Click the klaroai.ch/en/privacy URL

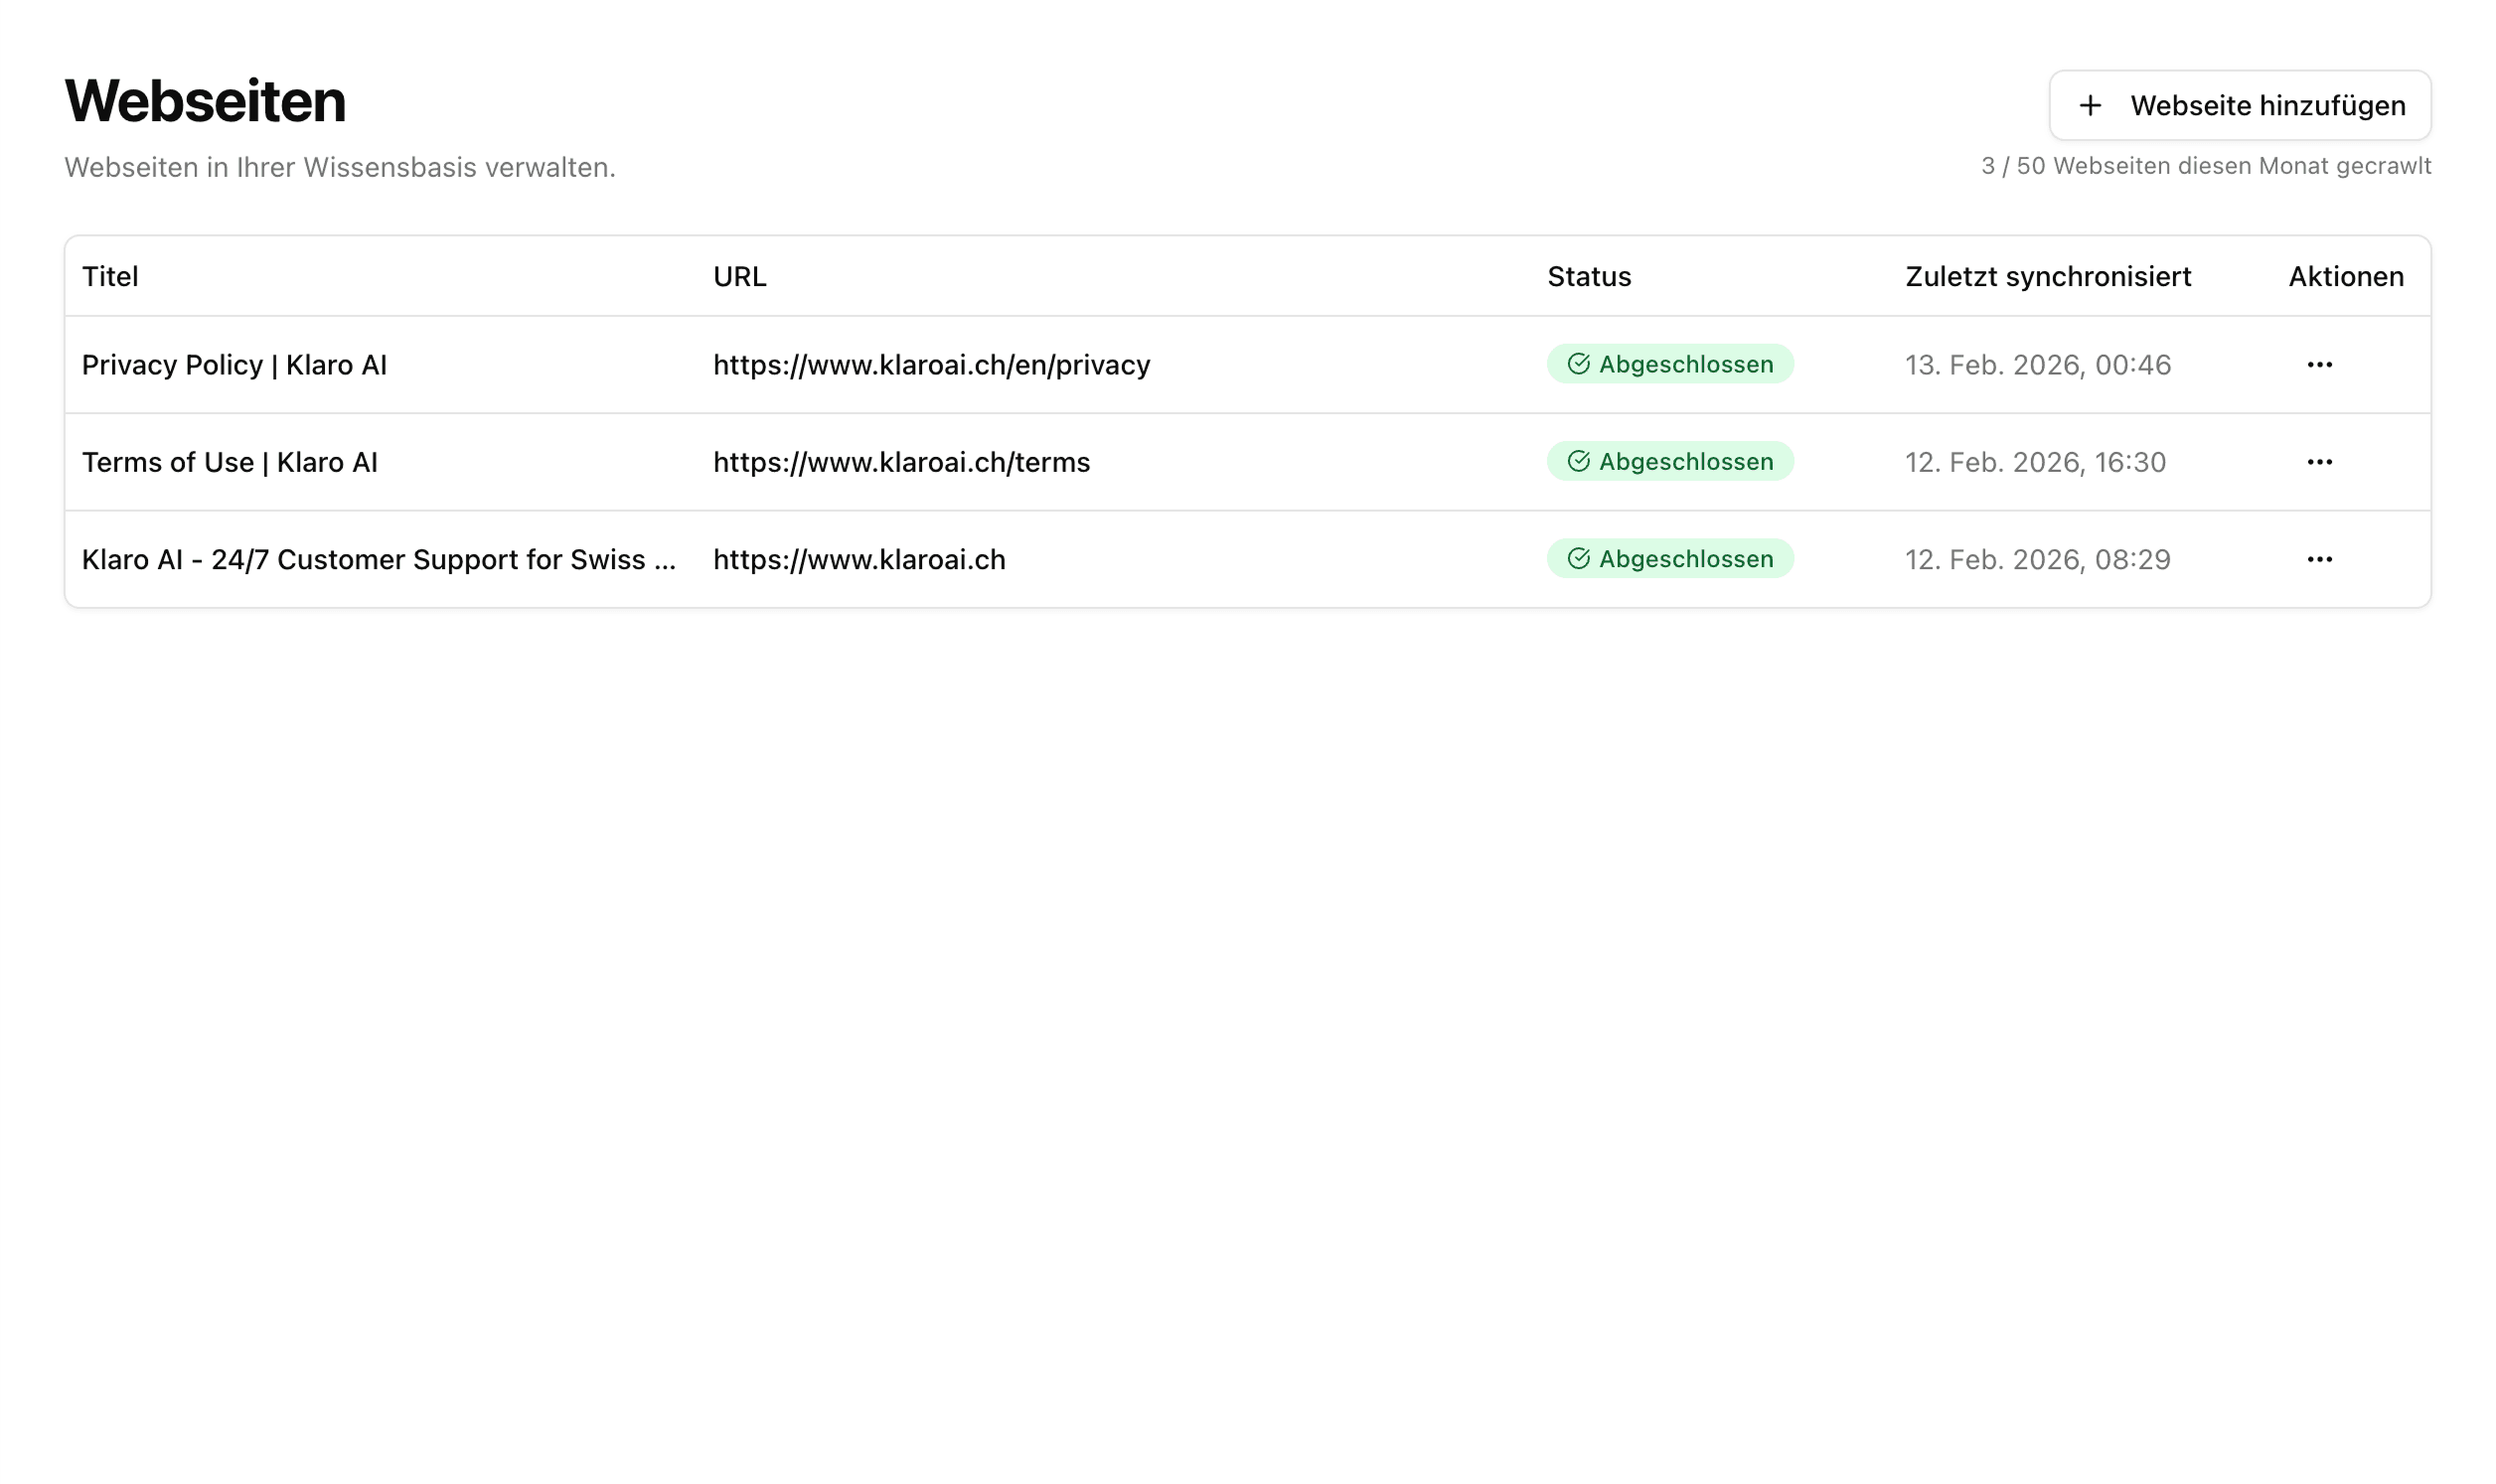click(931, 365)
